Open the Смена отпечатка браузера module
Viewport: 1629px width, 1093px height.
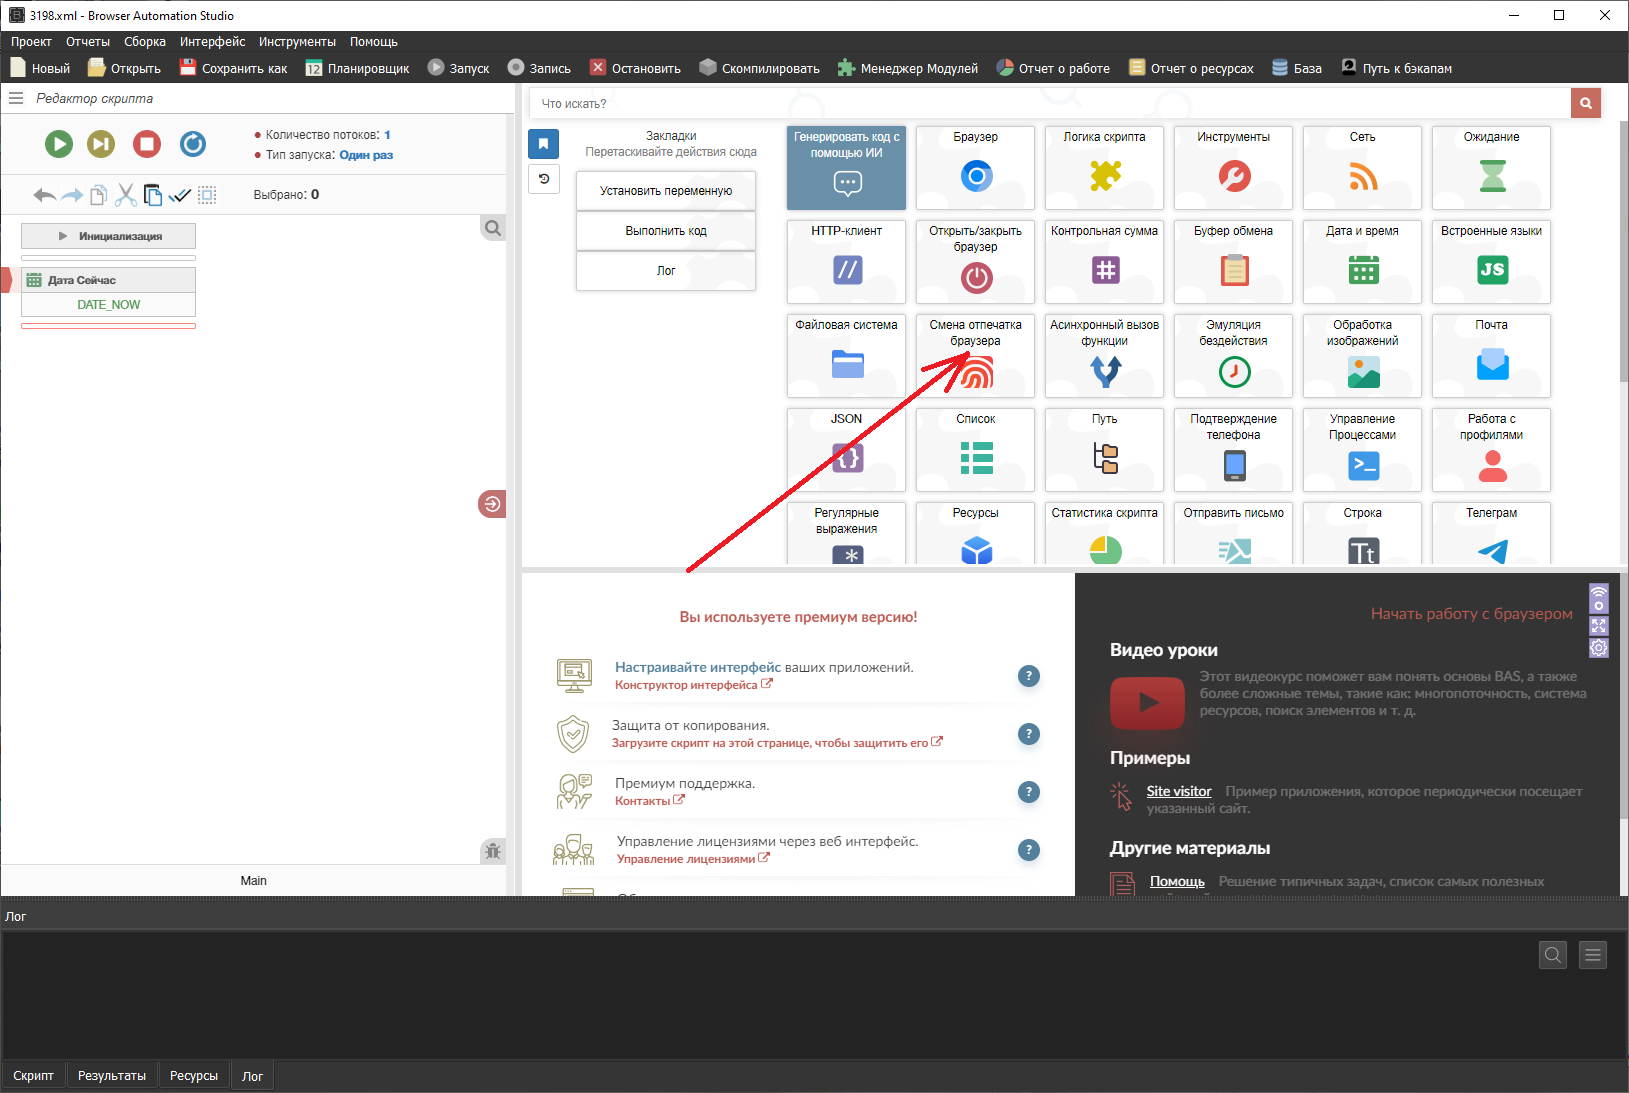point(975,355)
